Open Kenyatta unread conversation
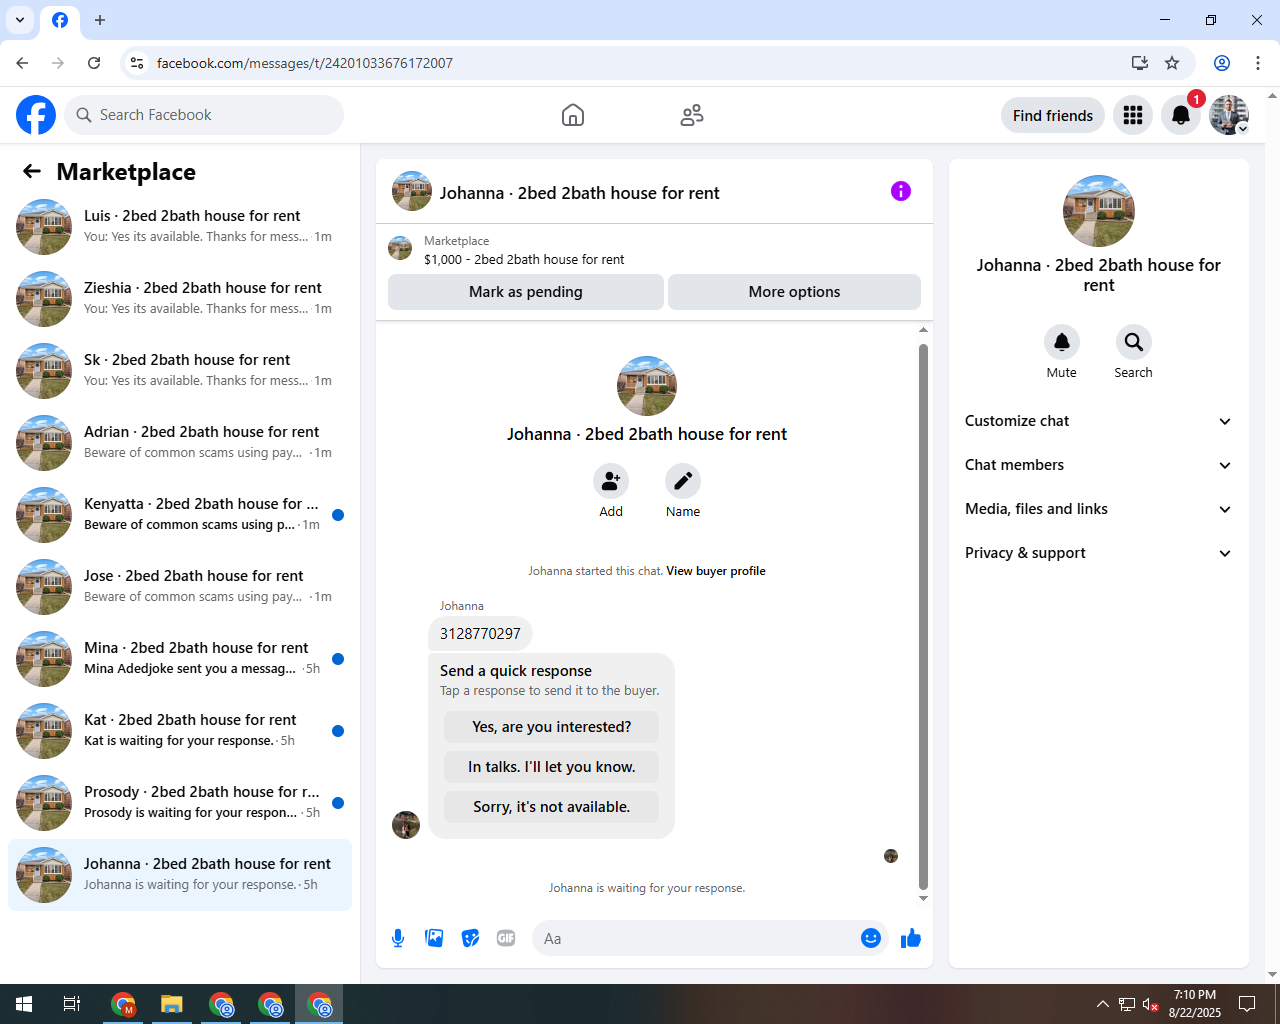This screenshot has height=1024, width=1280. (180, 515)
